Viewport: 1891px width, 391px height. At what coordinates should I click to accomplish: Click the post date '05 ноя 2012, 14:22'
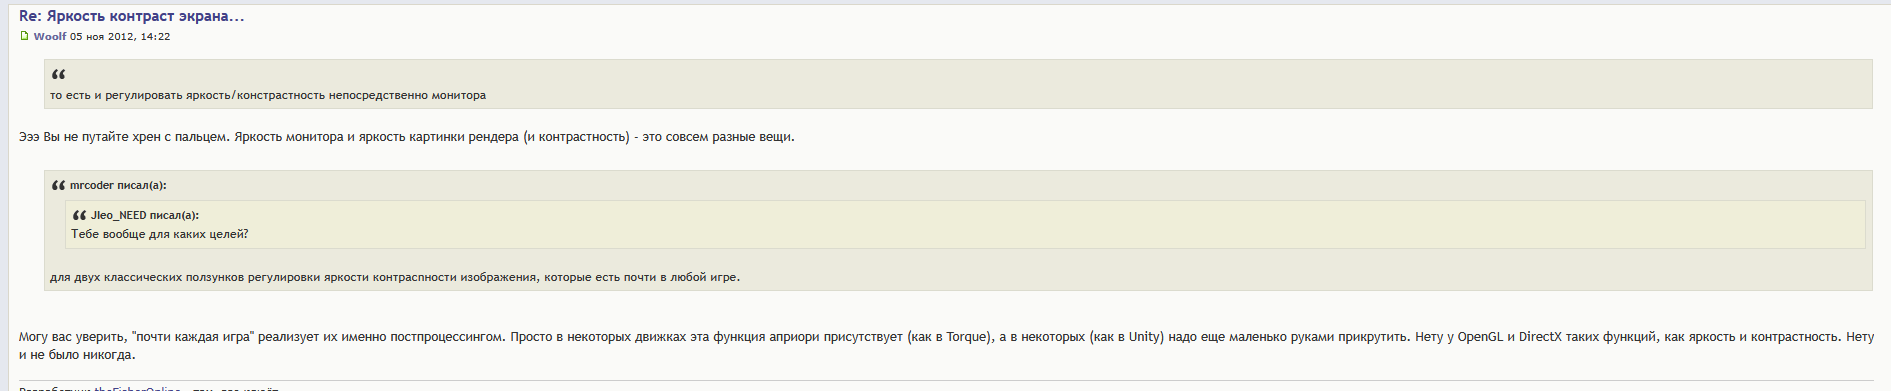(x=120, y=36)
